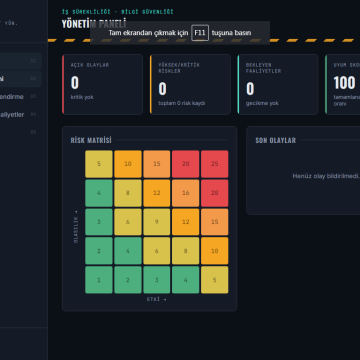
Task: Click the Risk Matrisi panel heading
Action: pos(91,140)
